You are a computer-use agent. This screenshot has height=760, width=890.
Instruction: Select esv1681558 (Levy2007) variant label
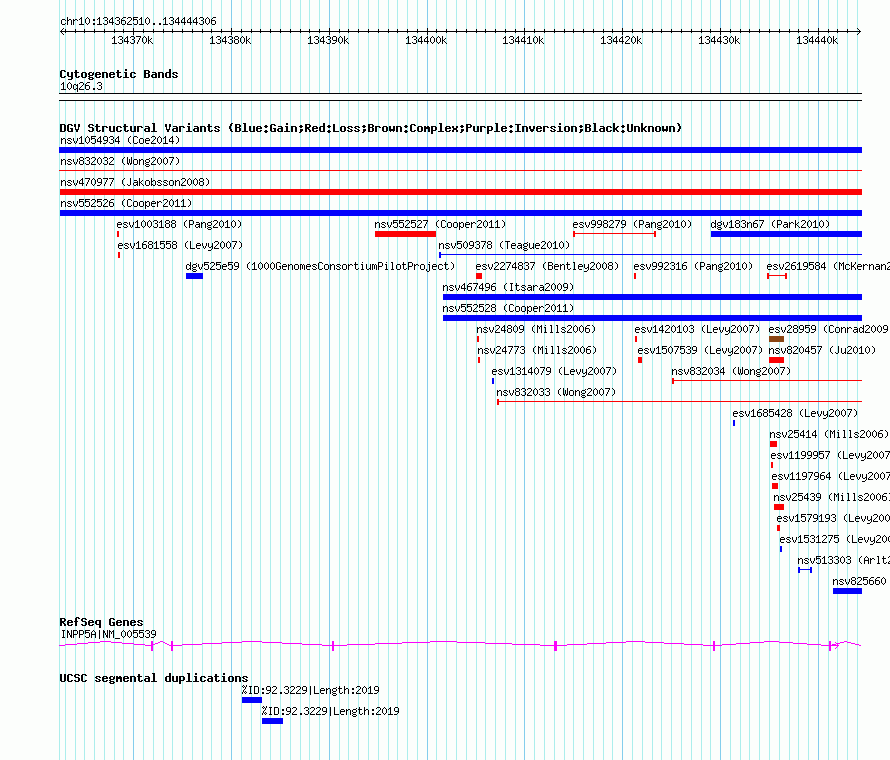coord(180,245)
